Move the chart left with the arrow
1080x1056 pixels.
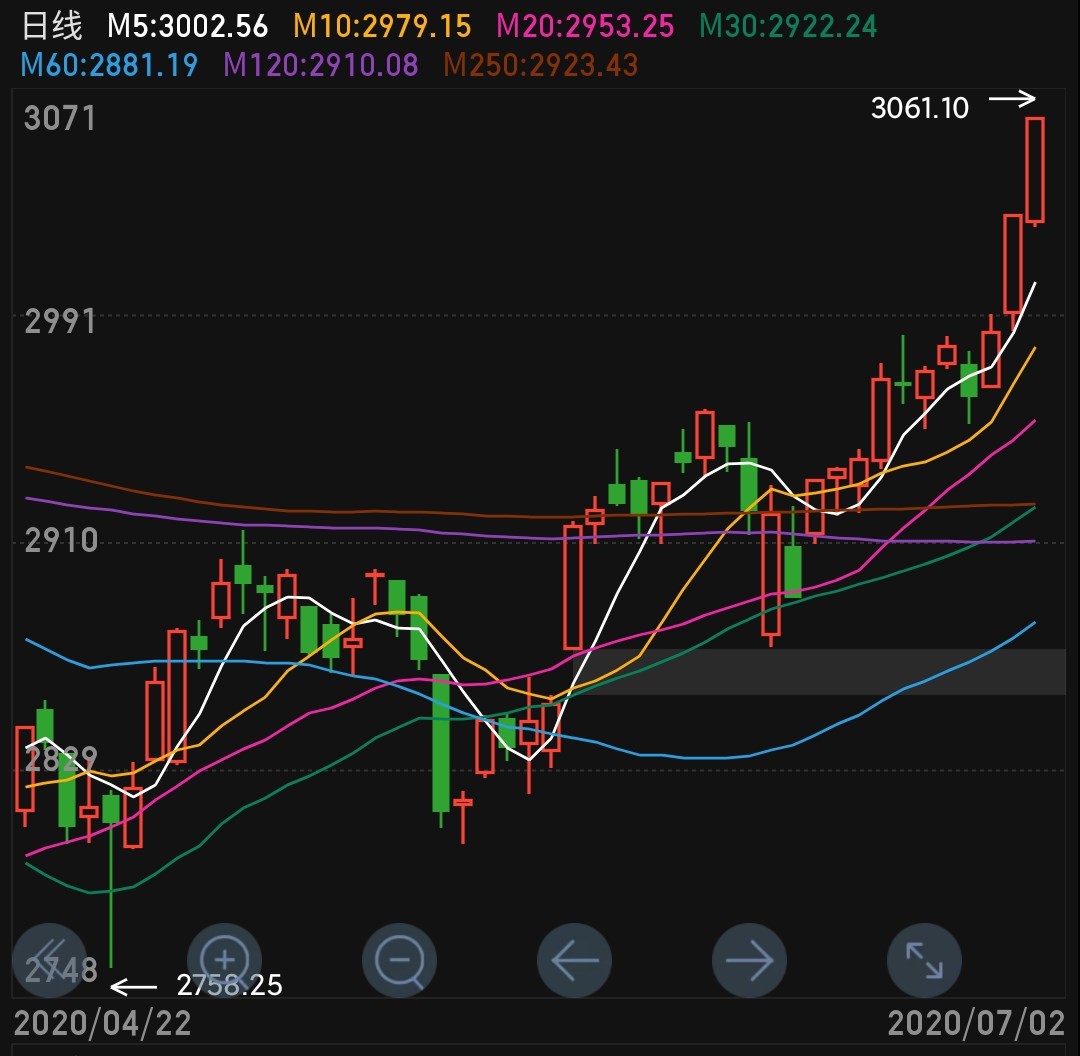[574, 960]
